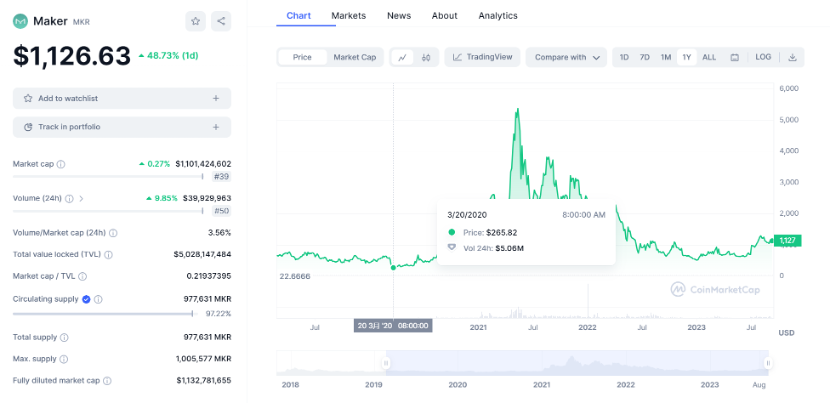Image resolution: width=830 pixels, height=404 pixels.
Task: Set chart range to 7D
Action: click(644, 57)
